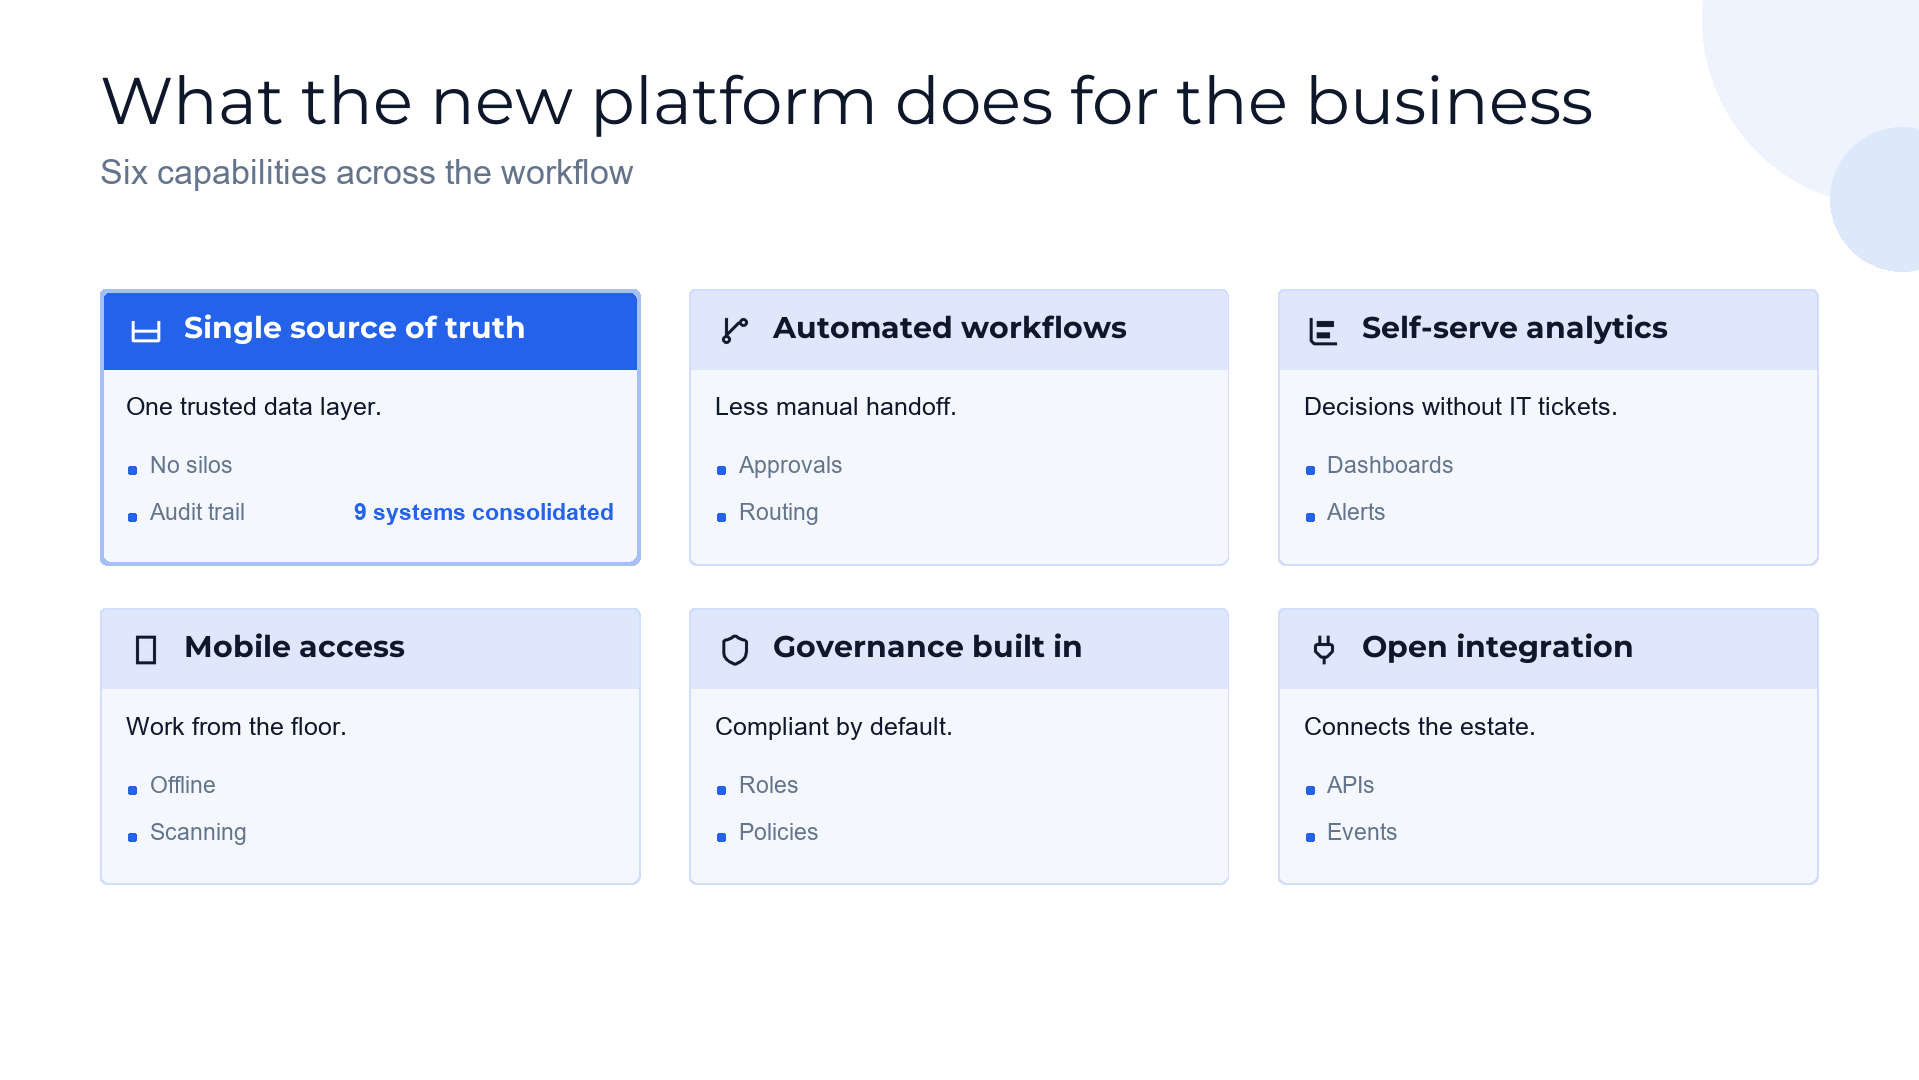The image size is (1919, 1080).
Task: Click the Governance built in shield icon
Action: click(735, 650)
